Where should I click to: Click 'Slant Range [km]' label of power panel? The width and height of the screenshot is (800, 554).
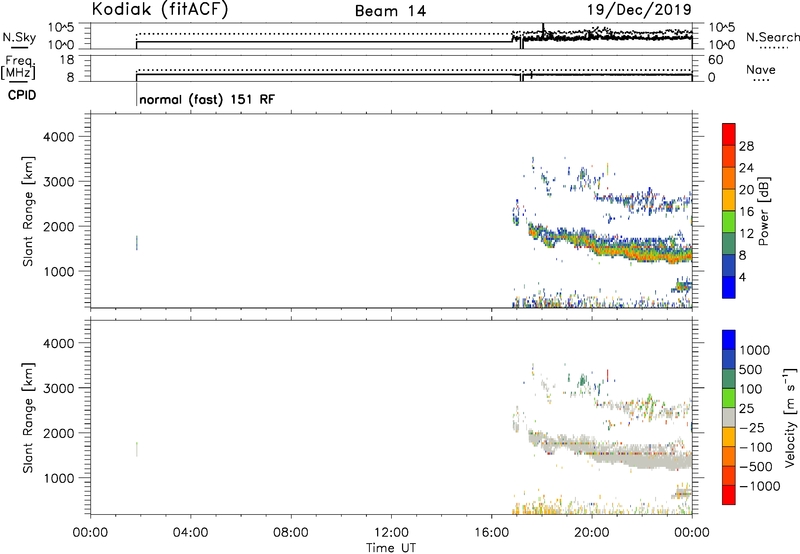tap(28, 211)
